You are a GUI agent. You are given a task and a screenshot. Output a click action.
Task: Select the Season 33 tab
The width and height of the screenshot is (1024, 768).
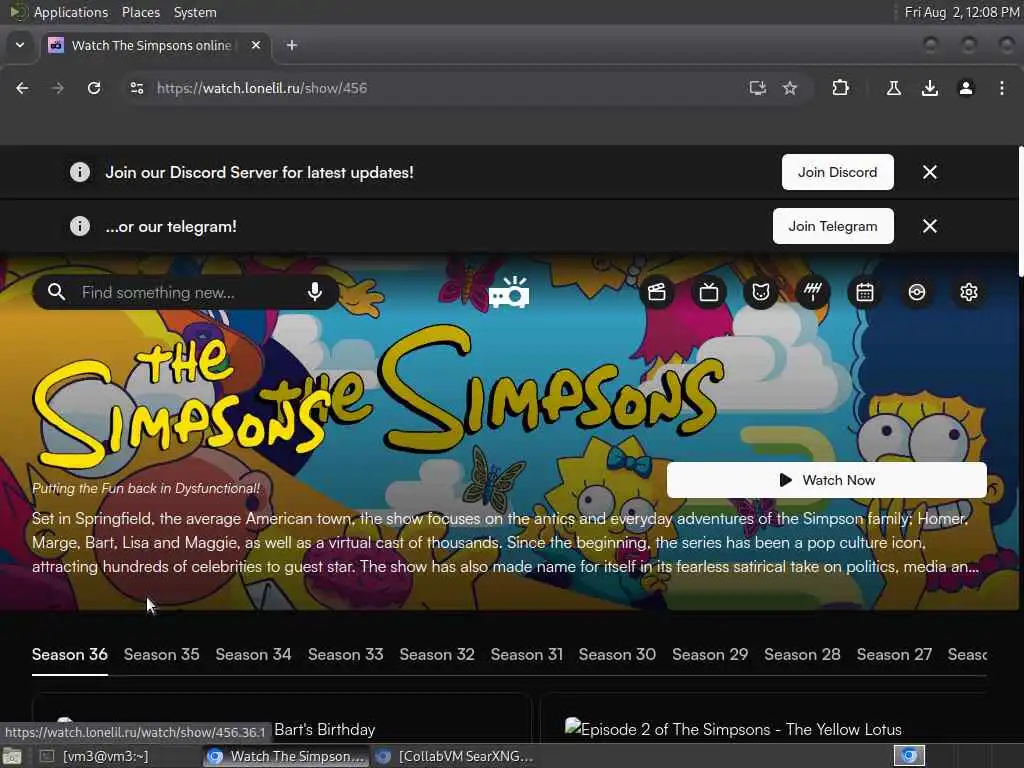(x=345, y=654)
